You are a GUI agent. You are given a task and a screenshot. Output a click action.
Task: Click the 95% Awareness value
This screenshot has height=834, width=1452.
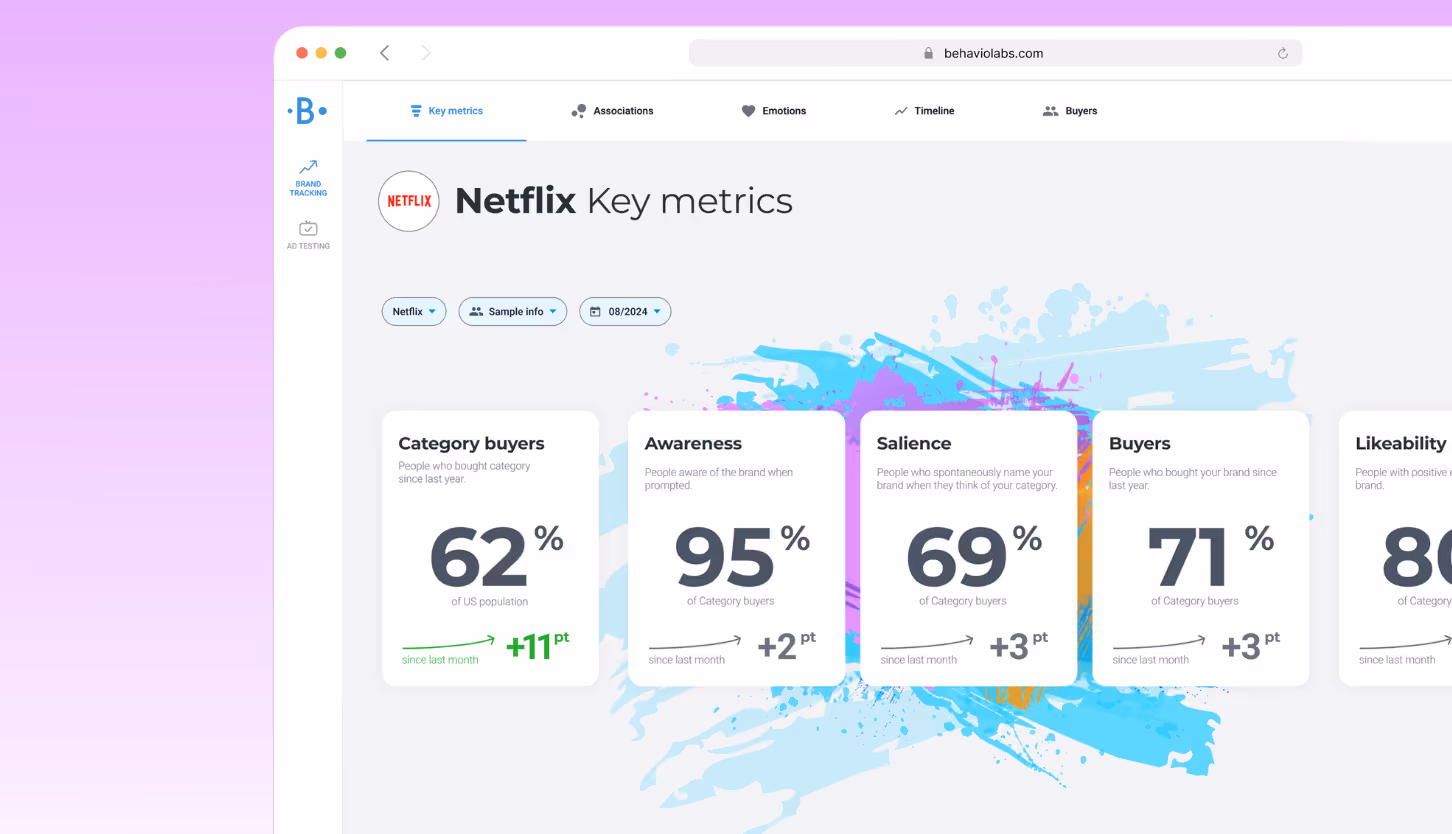tap(742, 557)
